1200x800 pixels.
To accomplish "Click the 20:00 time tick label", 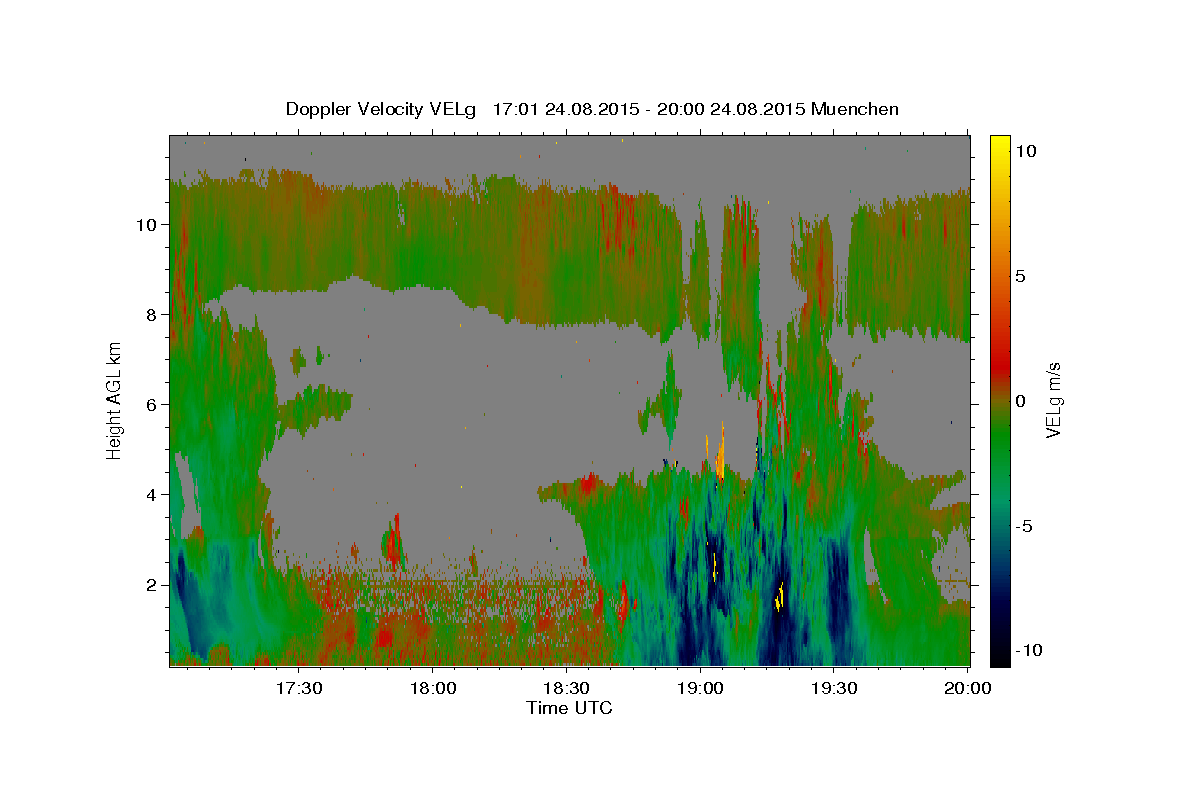I will [x=968, y=688].
